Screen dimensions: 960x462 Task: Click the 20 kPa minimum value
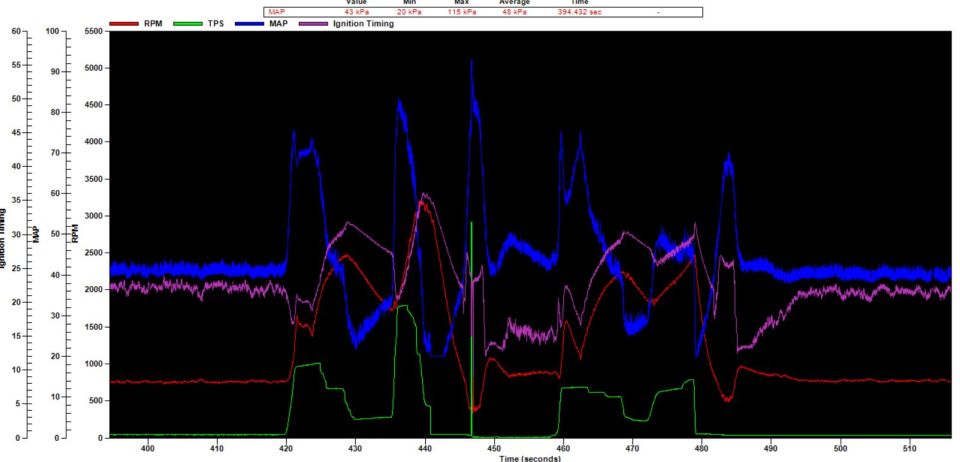(408, 12)
